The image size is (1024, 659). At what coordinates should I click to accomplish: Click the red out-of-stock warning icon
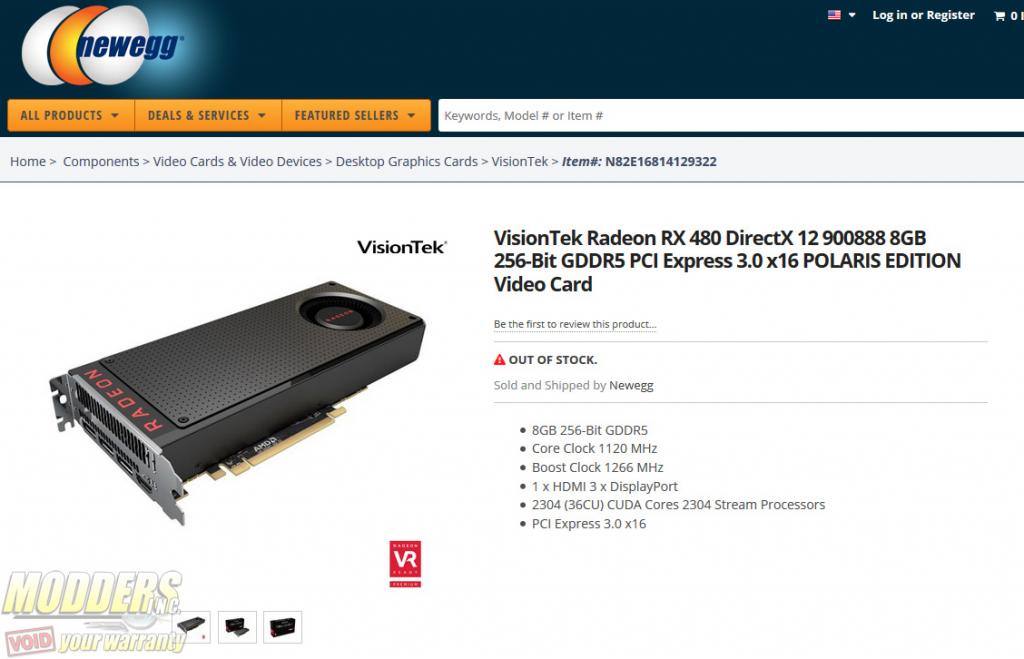[500, 360]
